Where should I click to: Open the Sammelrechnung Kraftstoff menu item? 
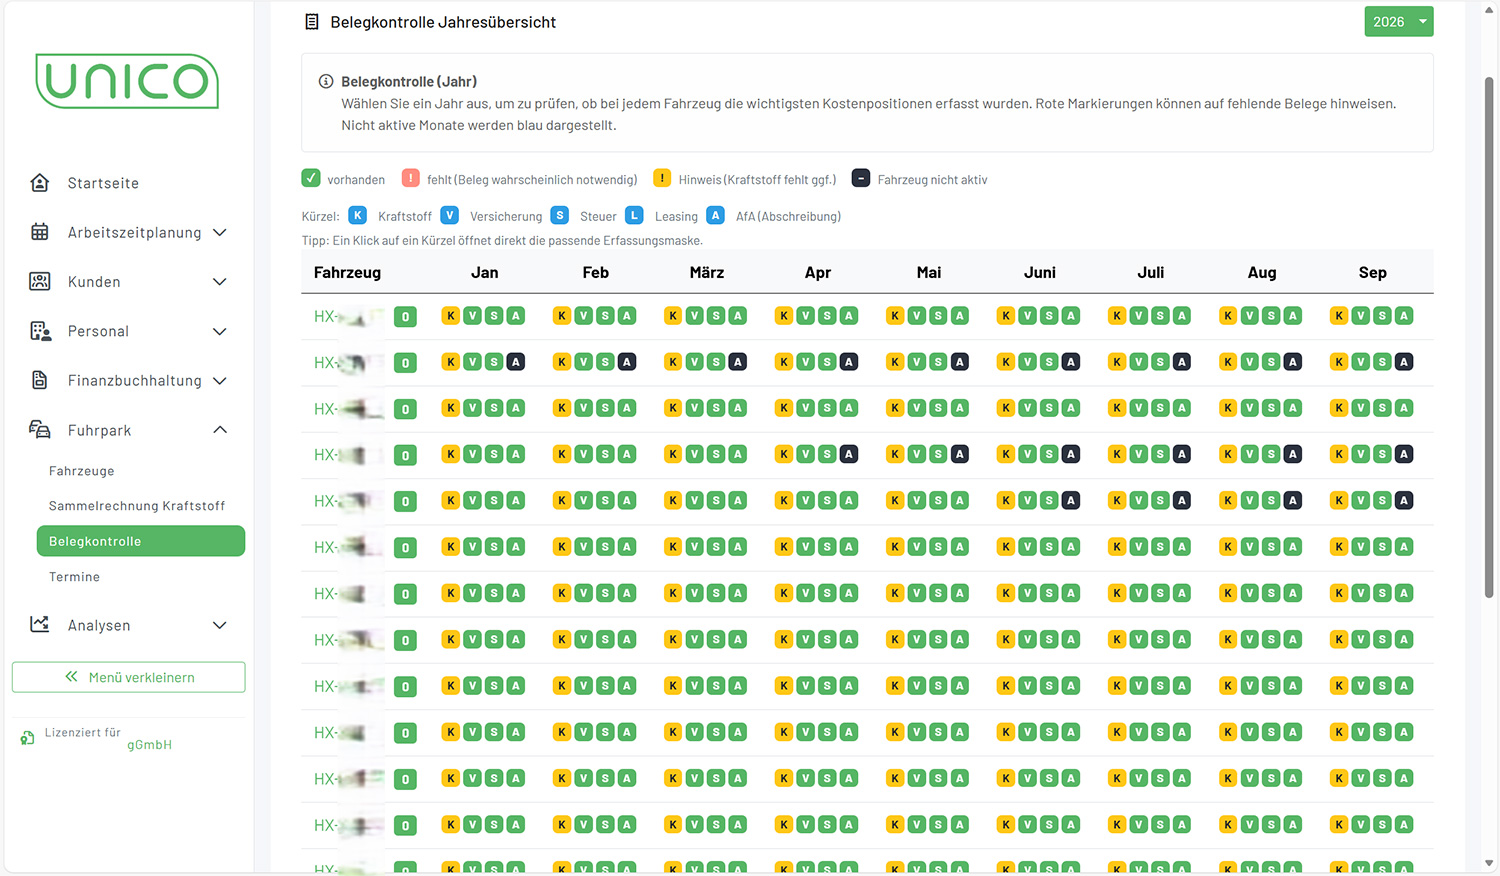click(x=137, y=506)
